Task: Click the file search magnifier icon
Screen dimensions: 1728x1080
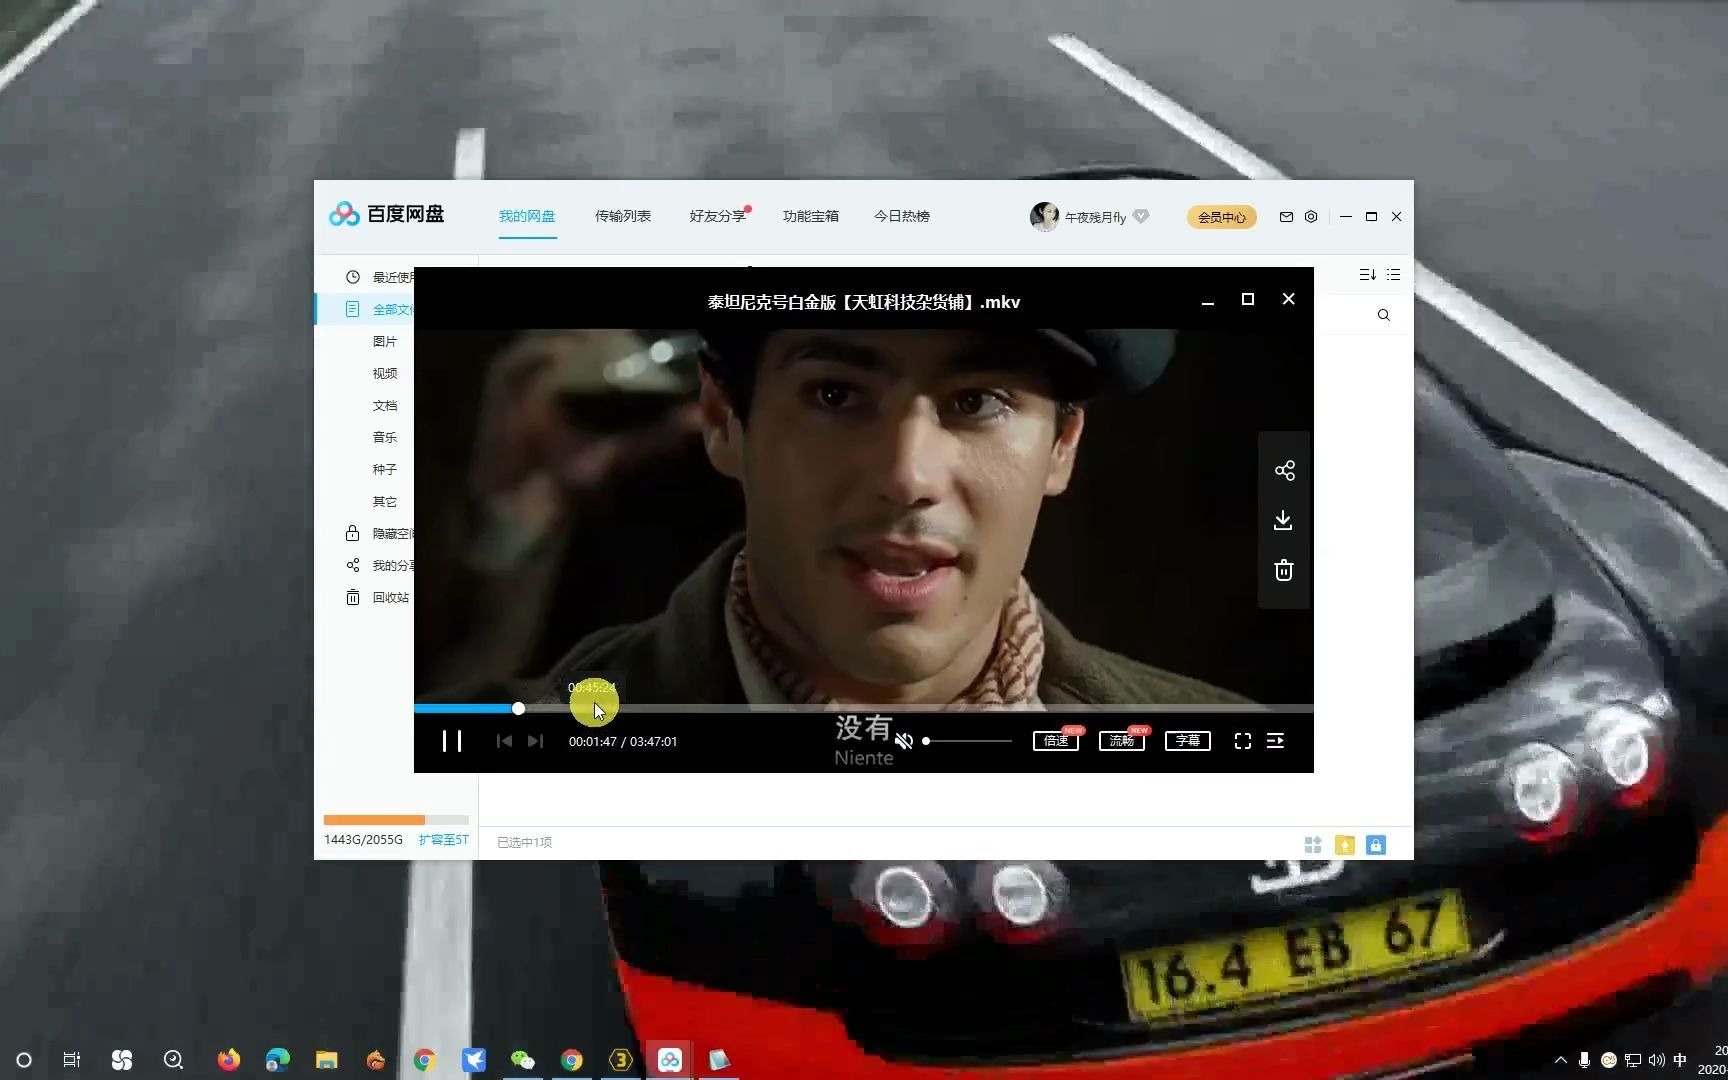Action: pos(1384,315)
